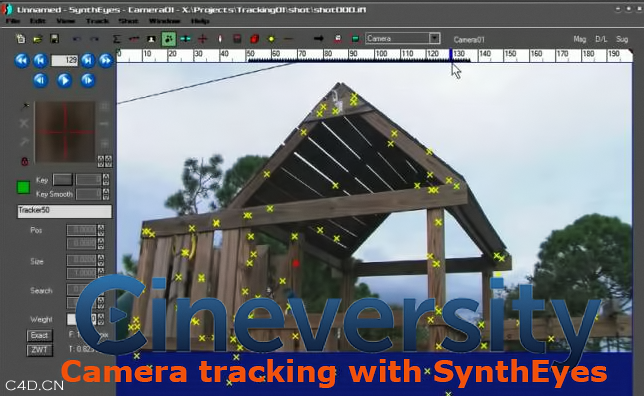Step back one frame button
Viewport: 644px width, 396px height.
(40, 80)
